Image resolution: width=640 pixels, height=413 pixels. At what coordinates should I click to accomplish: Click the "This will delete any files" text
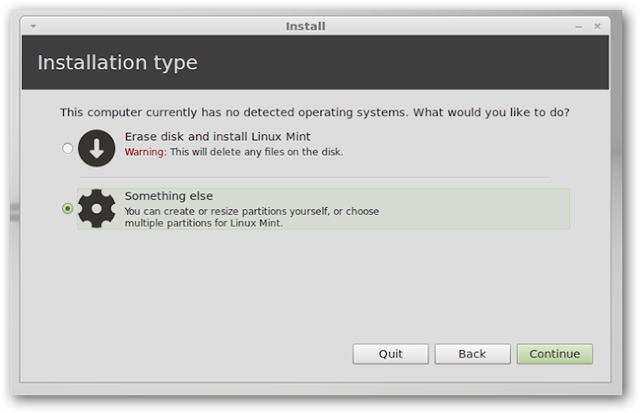227,152
